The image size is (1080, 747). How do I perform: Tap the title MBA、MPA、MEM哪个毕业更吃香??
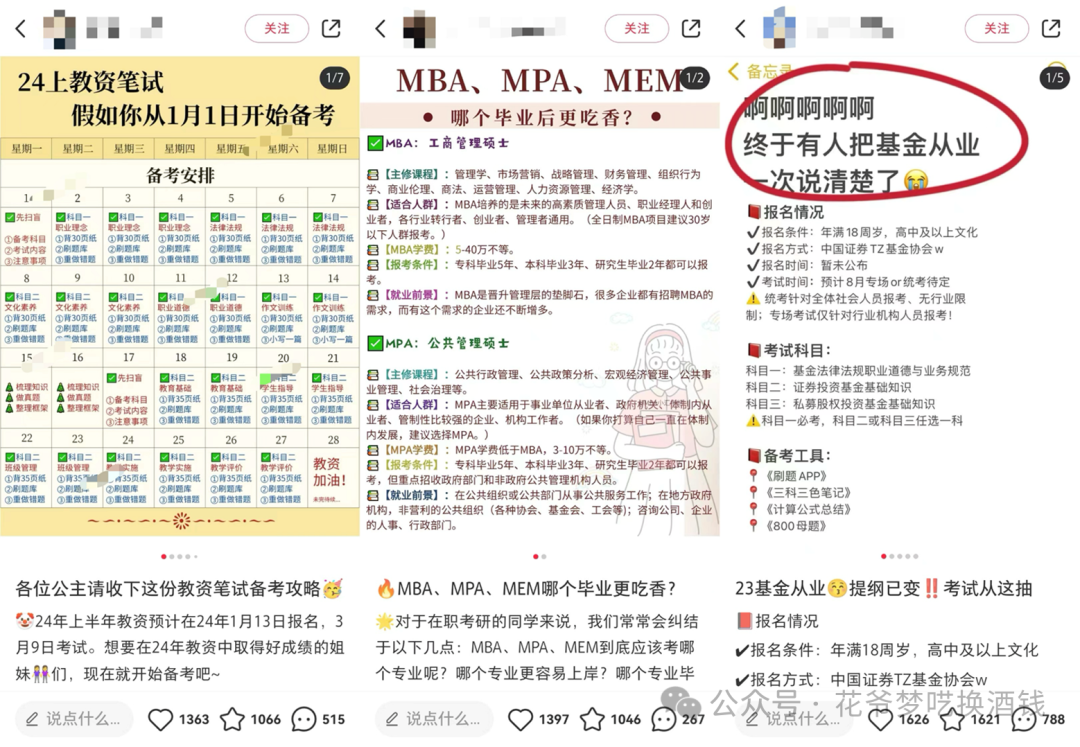coord(526,589)
